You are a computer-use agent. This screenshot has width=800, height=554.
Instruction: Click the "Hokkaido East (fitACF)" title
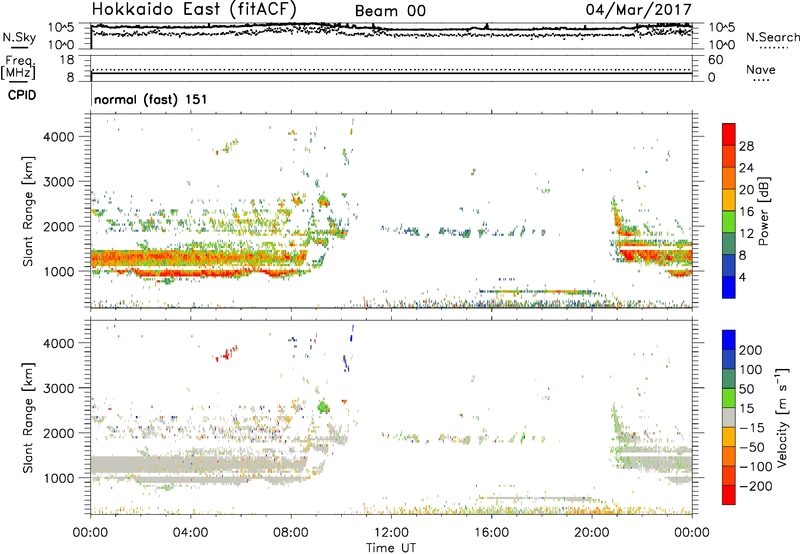point(194,10)
